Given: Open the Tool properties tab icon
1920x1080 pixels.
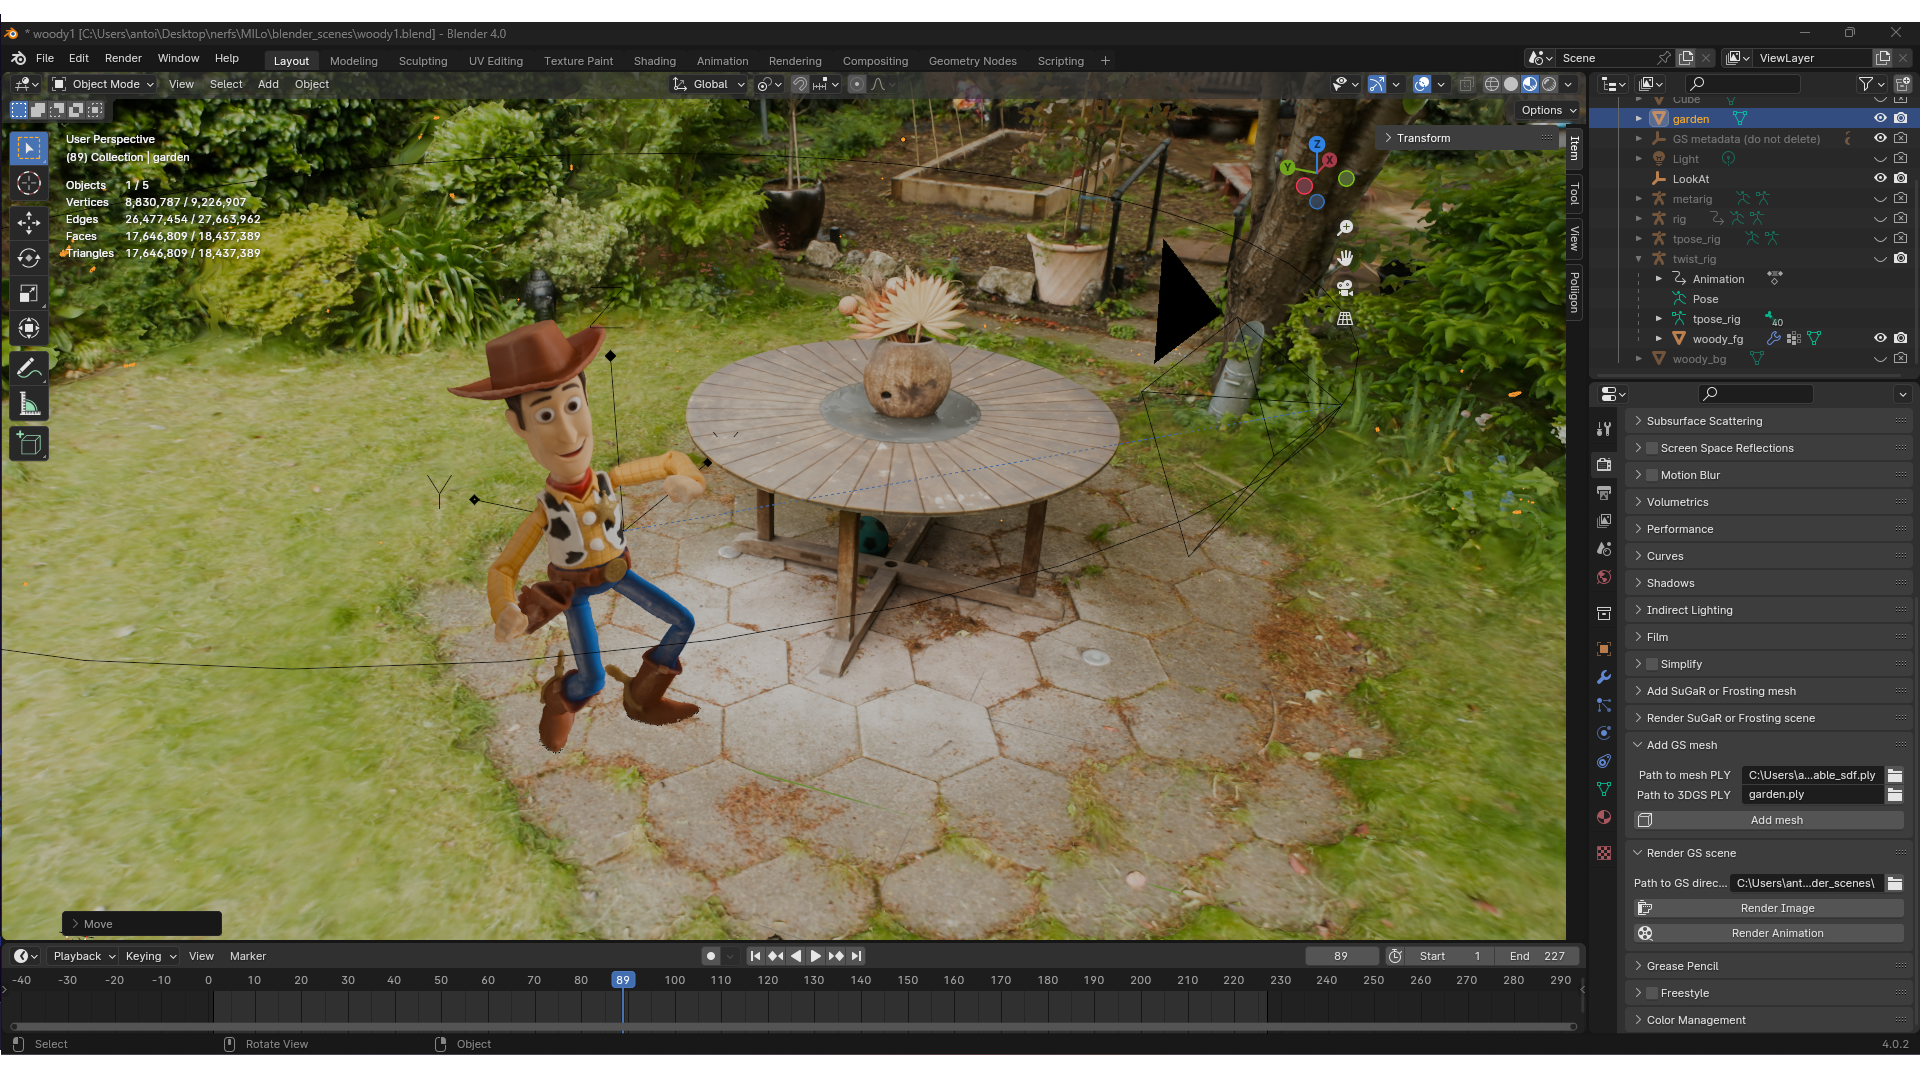Looking at the screenshot, I should 1604,429.
